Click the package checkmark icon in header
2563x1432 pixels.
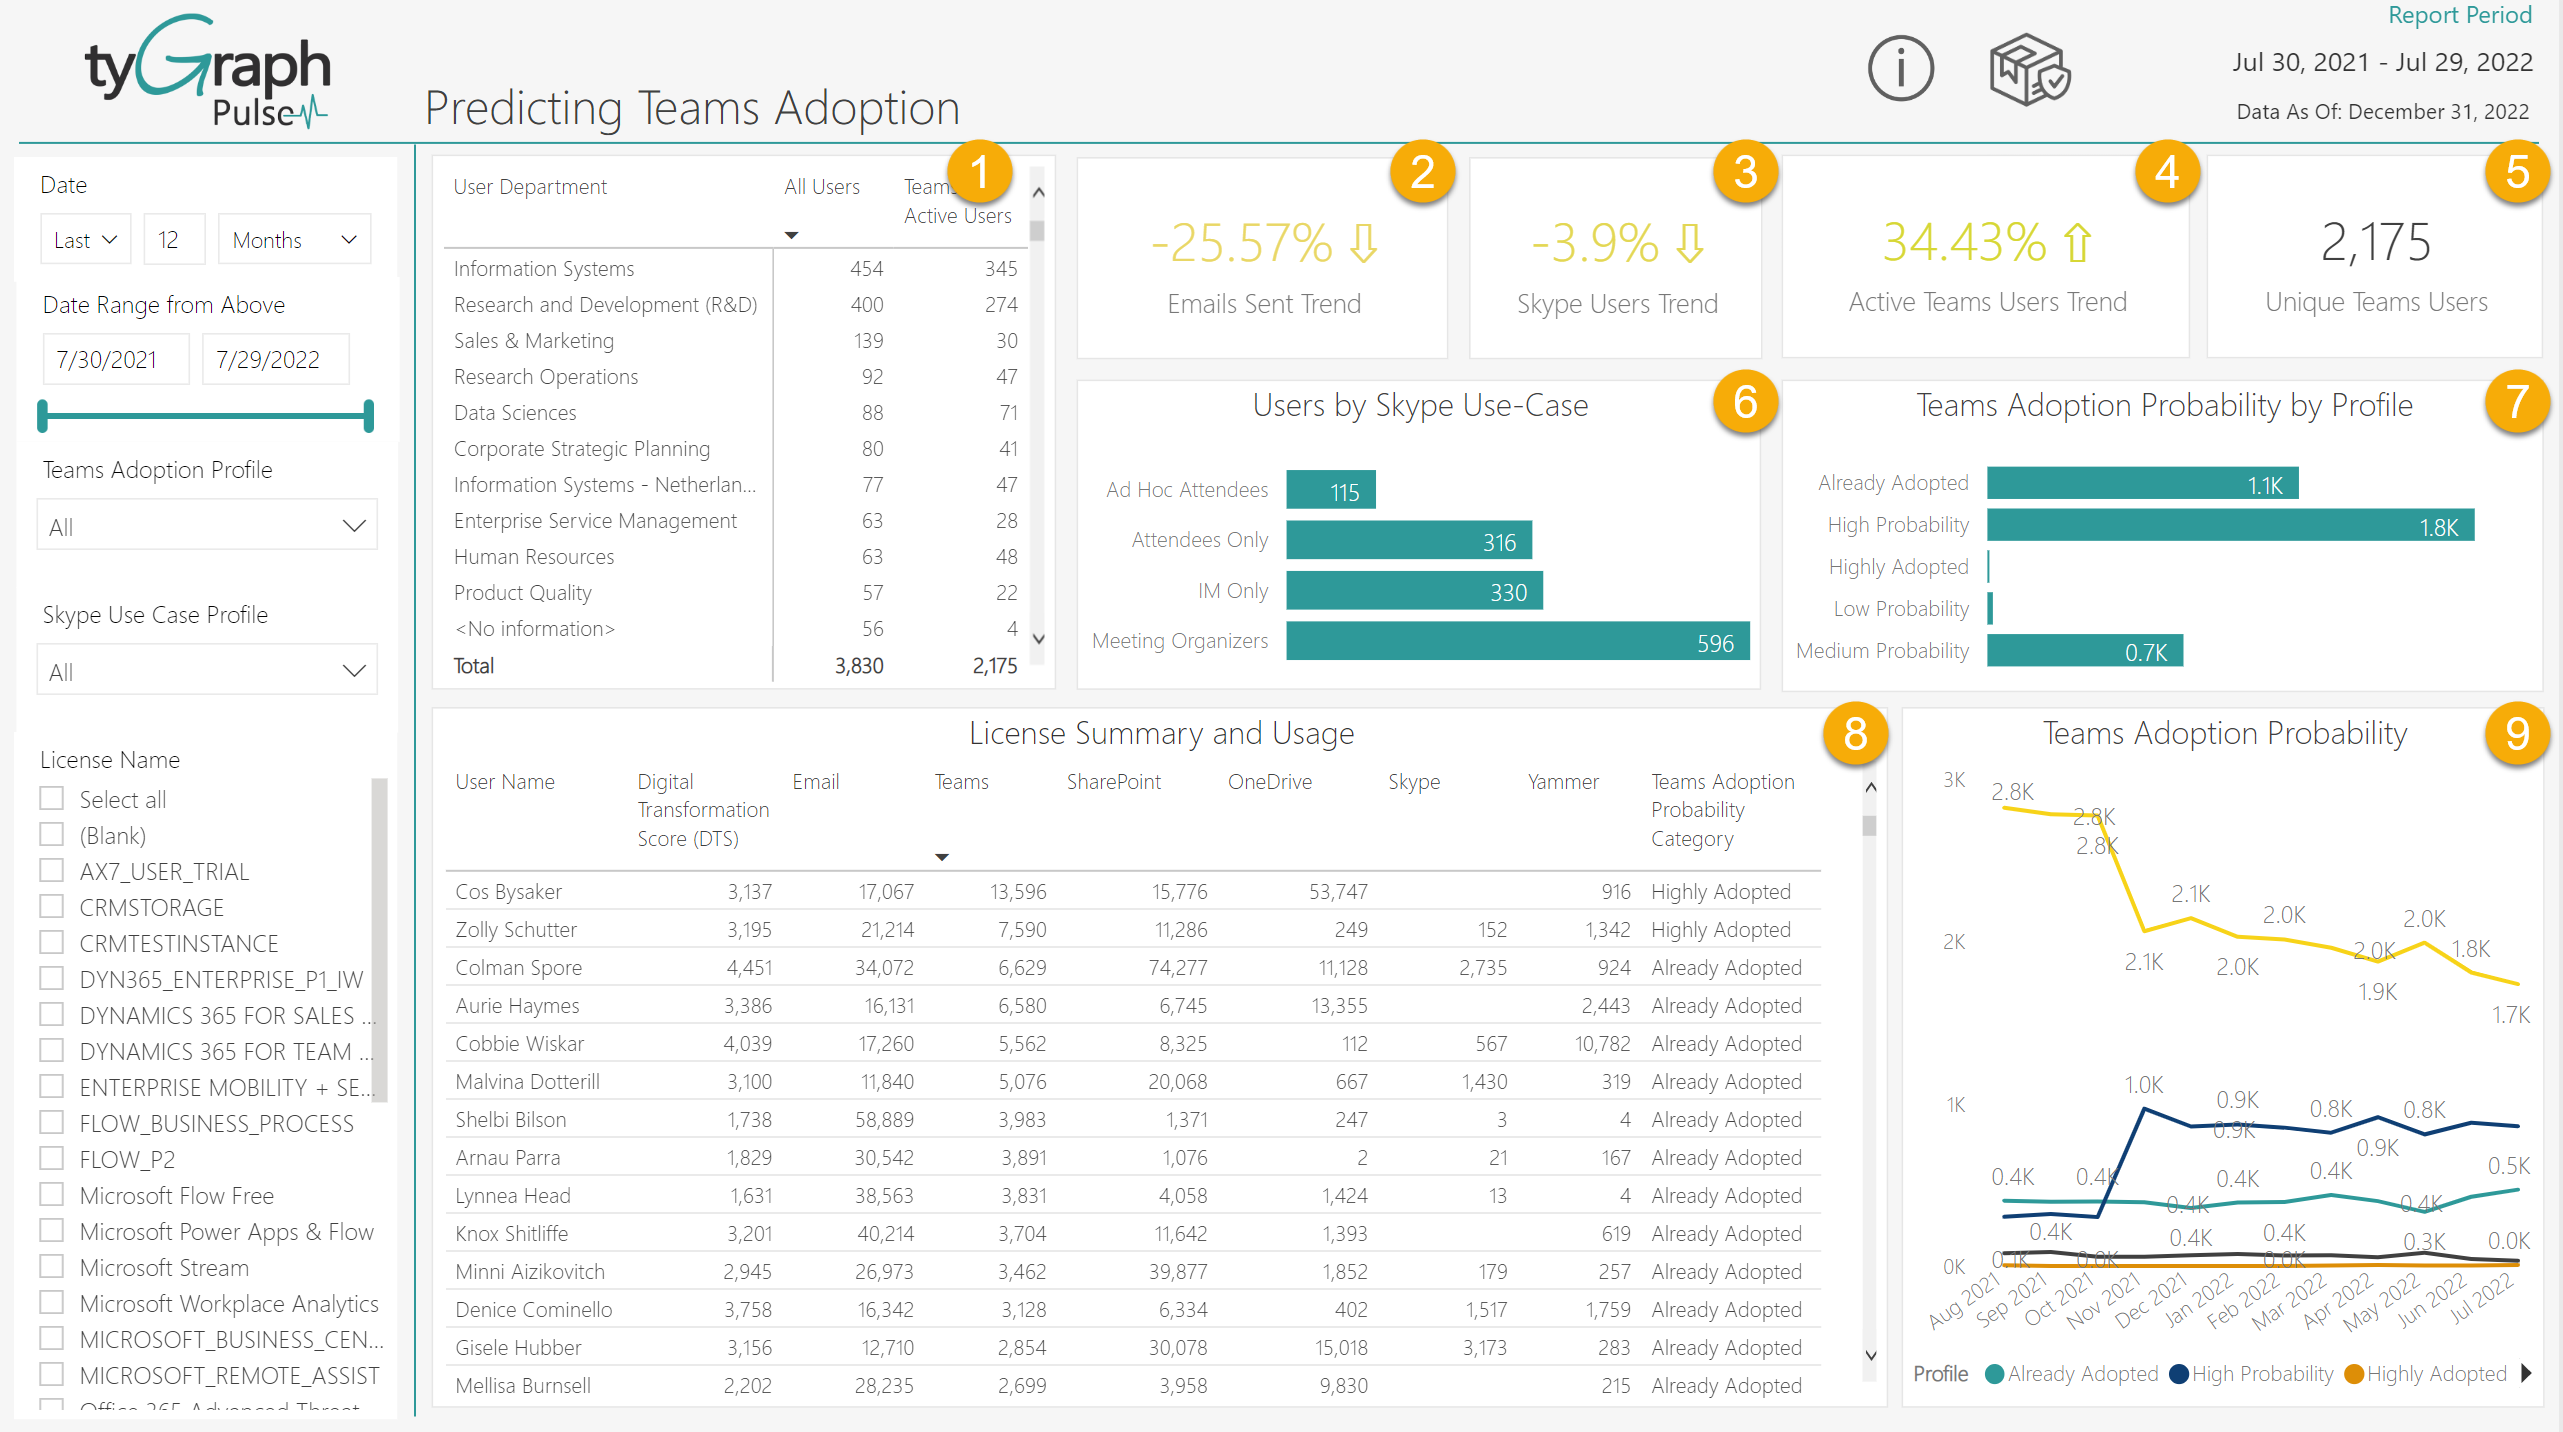[2029, 68]
